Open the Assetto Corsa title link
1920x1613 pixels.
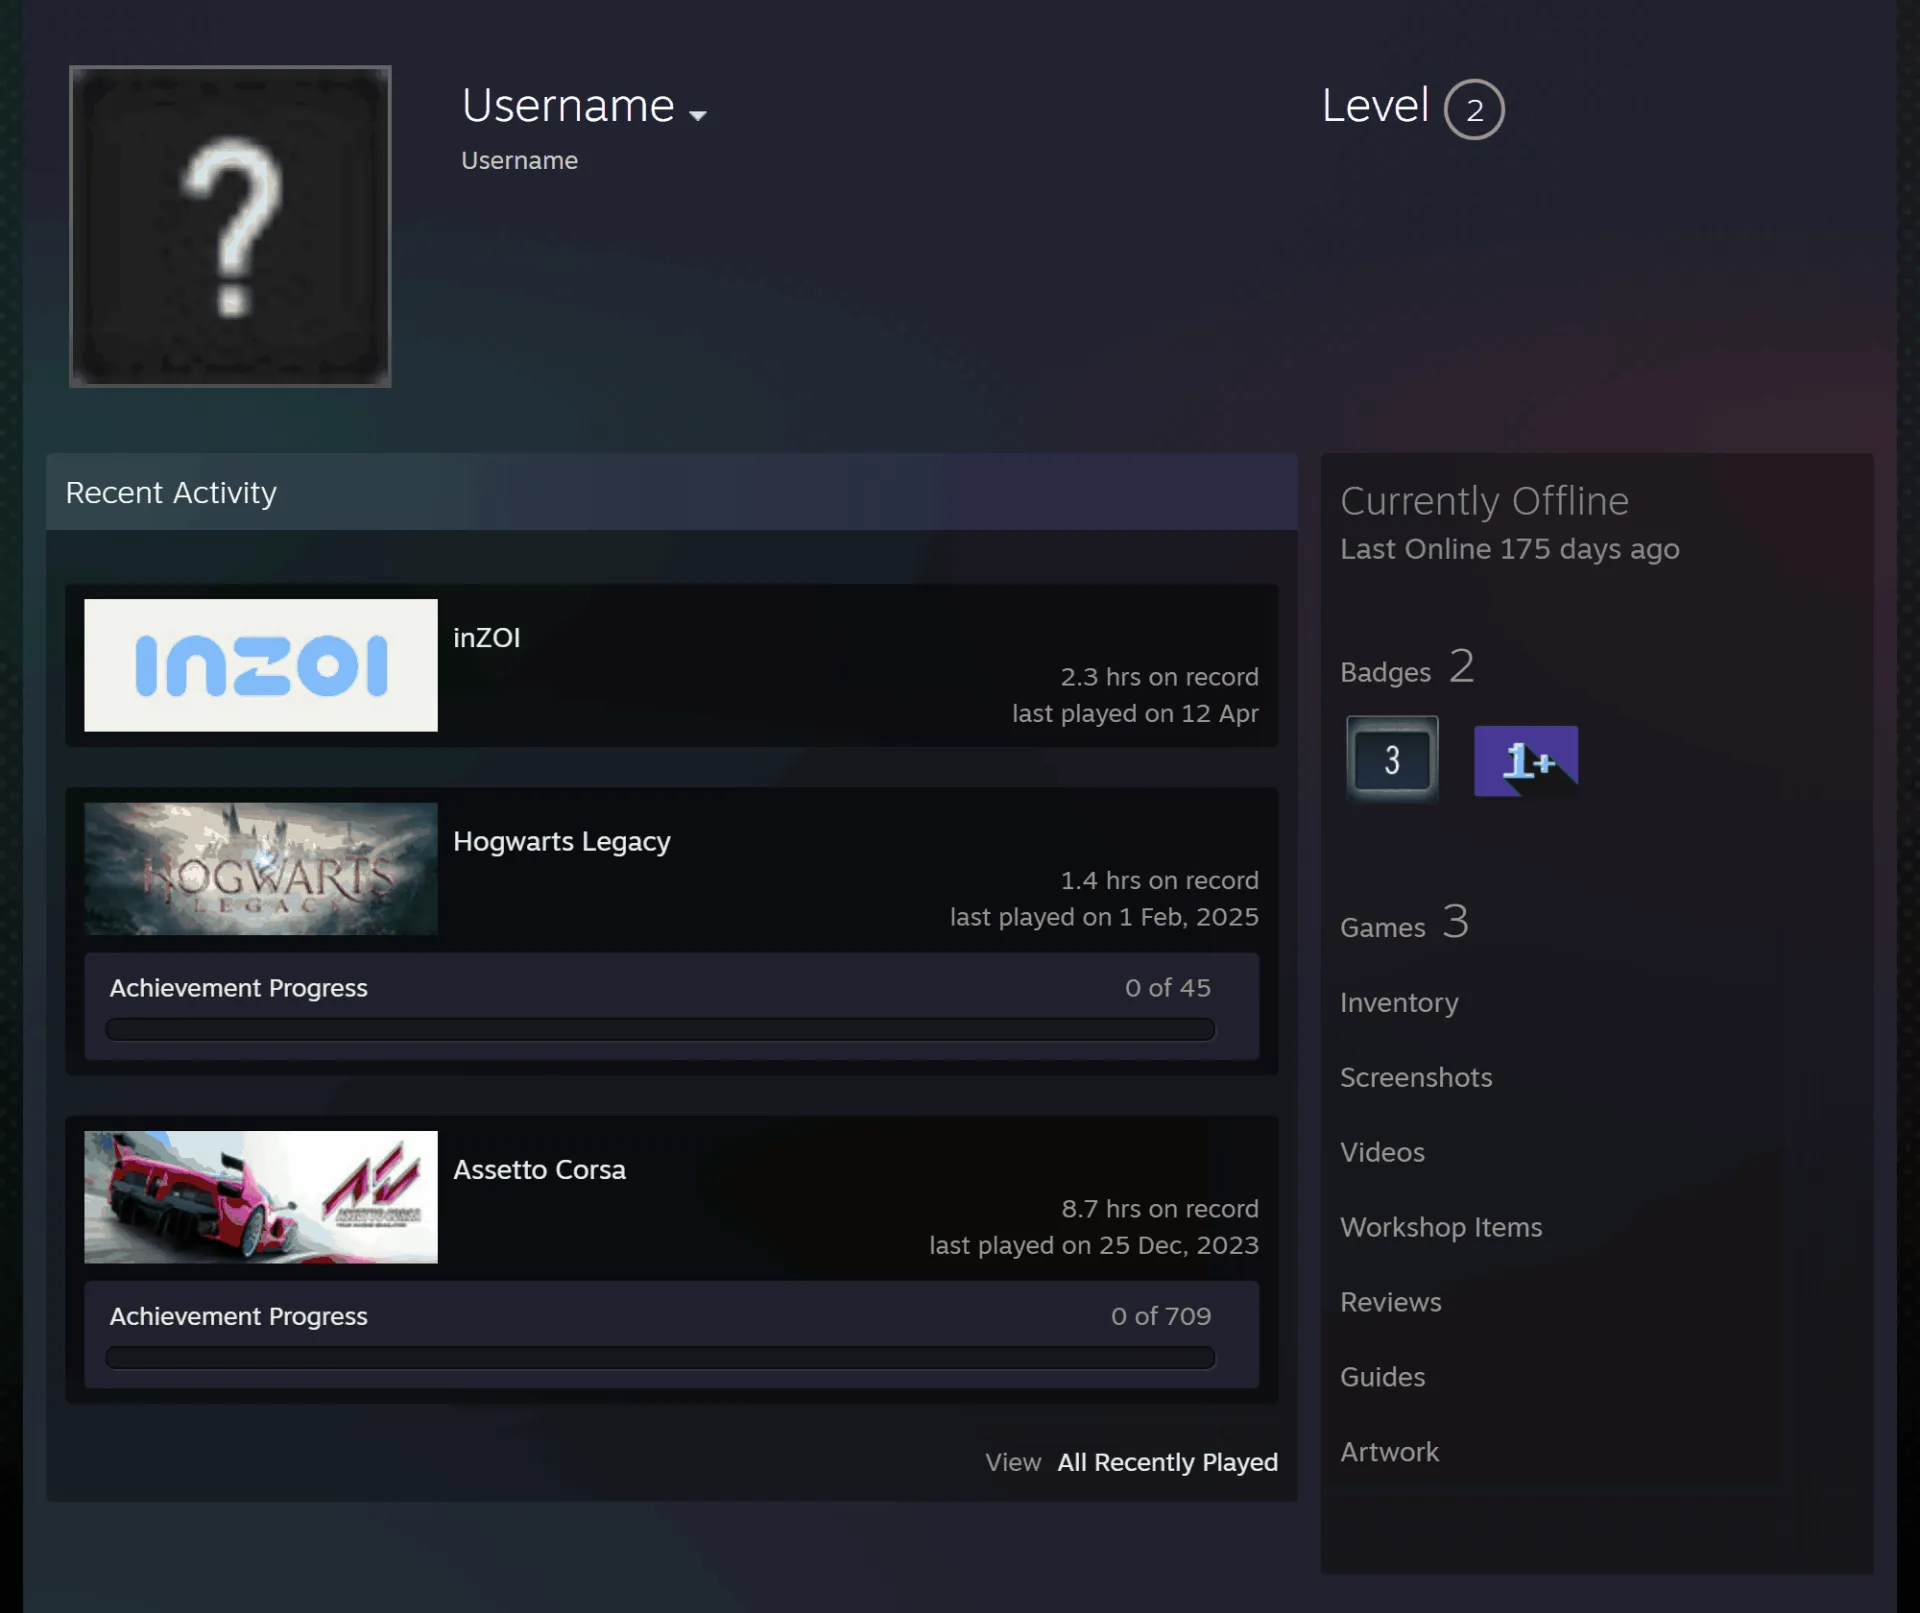tap(540, 1170)
